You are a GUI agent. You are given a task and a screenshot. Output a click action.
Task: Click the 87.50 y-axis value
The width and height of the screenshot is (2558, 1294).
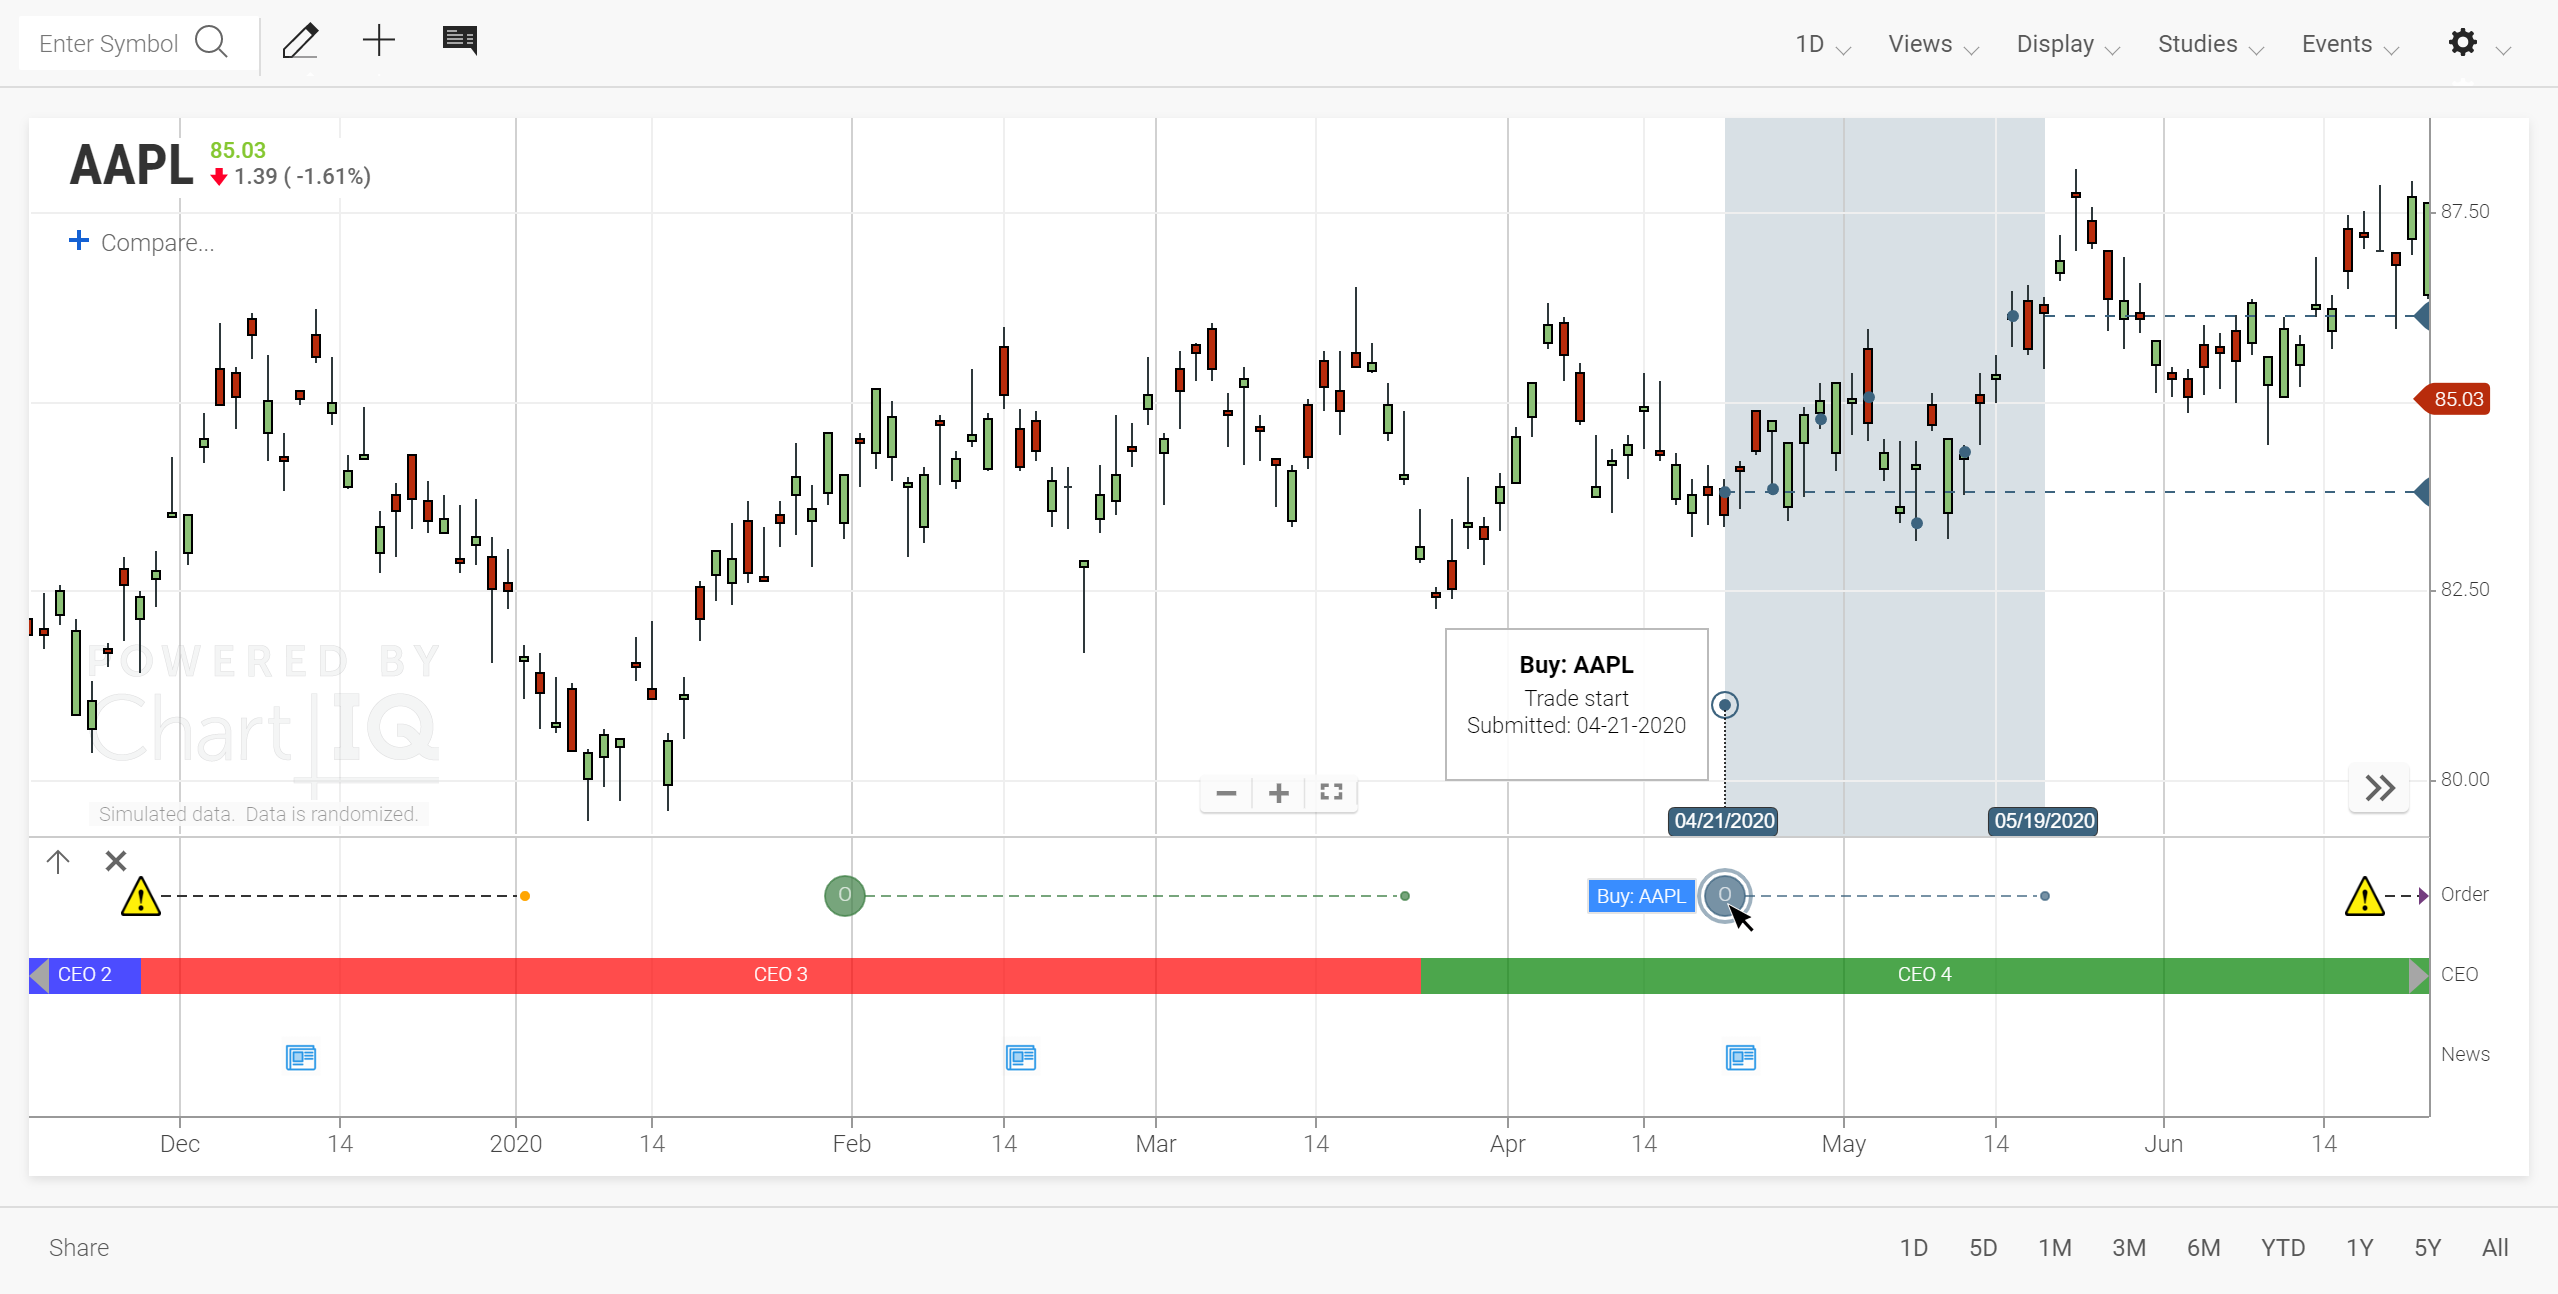pos(2465,212)
